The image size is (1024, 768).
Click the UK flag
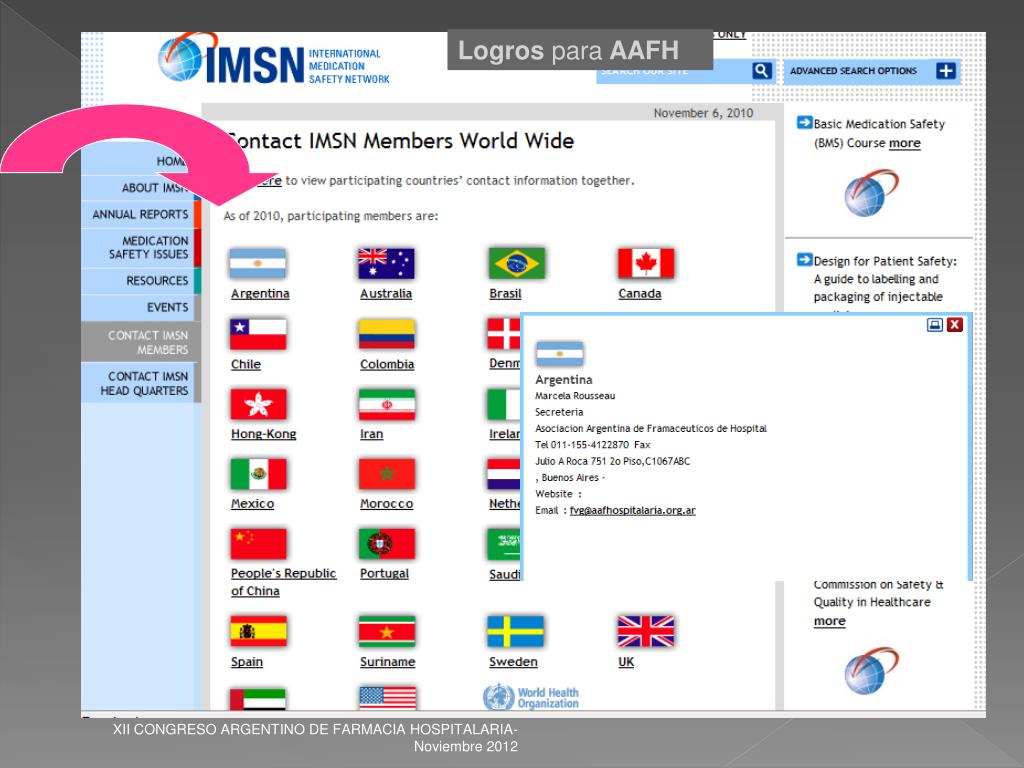point(646,631)
